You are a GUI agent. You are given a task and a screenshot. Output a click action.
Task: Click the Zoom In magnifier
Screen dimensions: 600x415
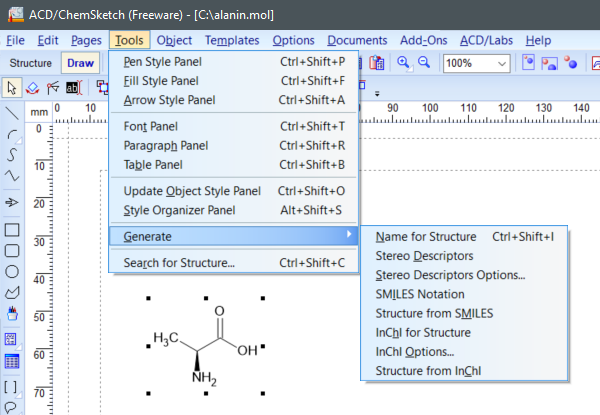(403, 63)
